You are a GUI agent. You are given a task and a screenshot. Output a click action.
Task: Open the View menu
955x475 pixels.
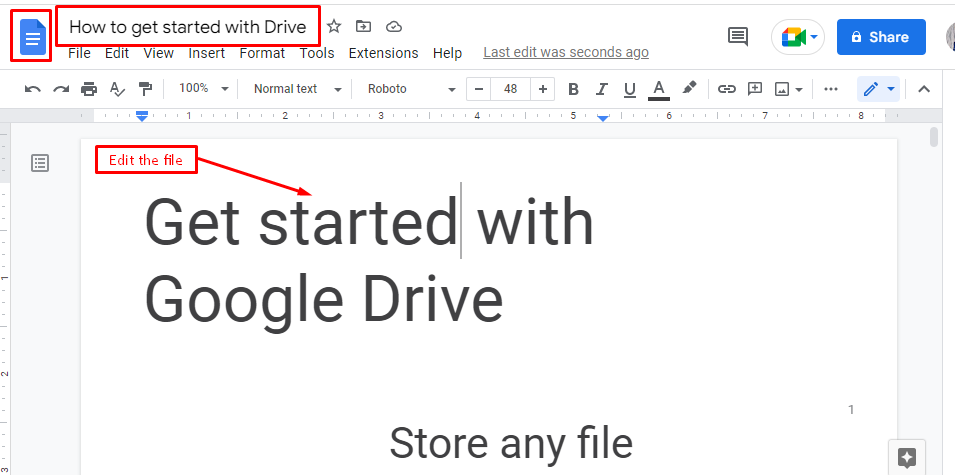tap(158, 53)
